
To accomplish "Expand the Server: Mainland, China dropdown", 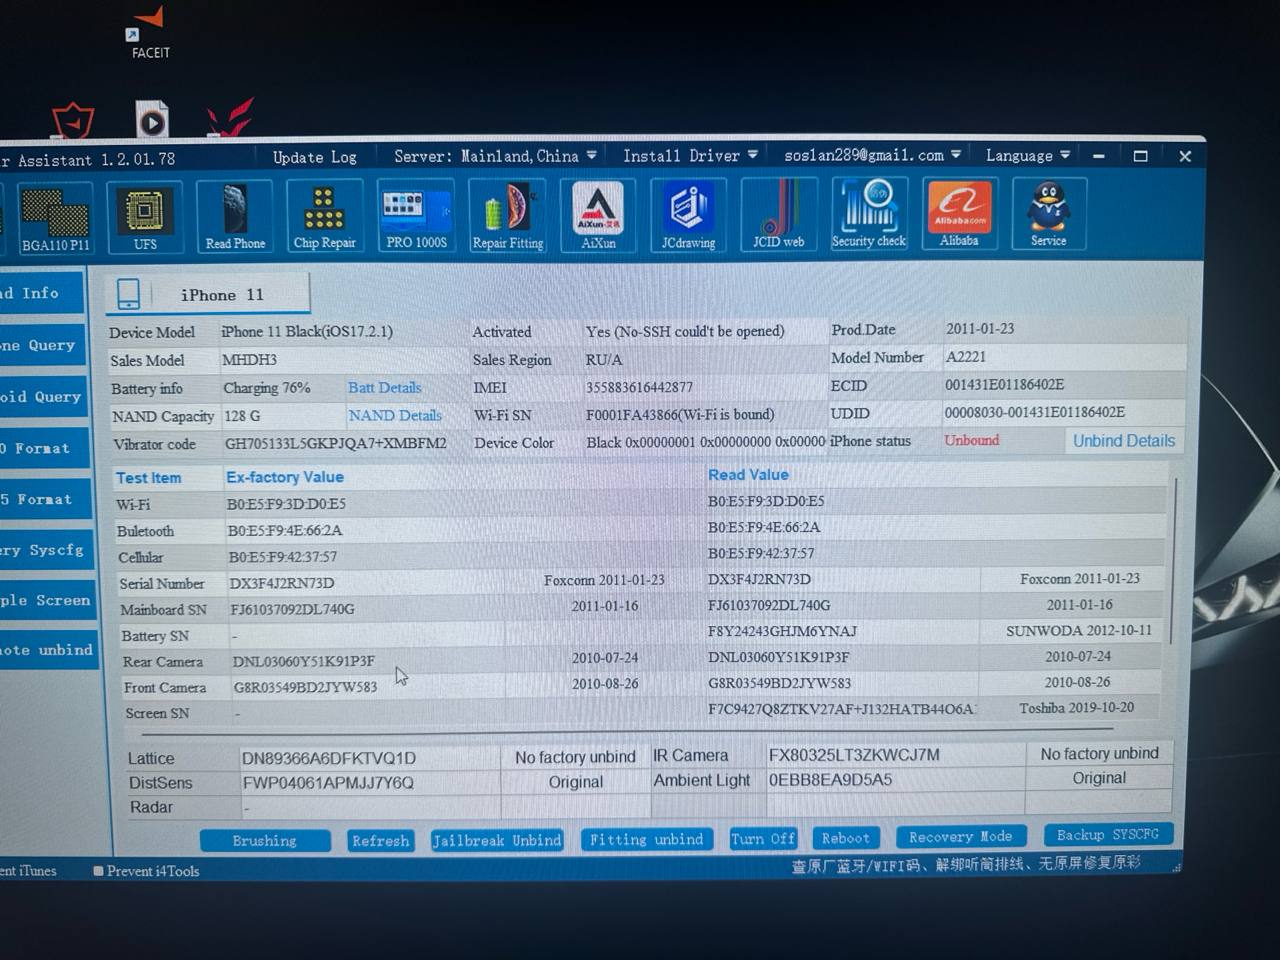I will (x=495, y=156).
